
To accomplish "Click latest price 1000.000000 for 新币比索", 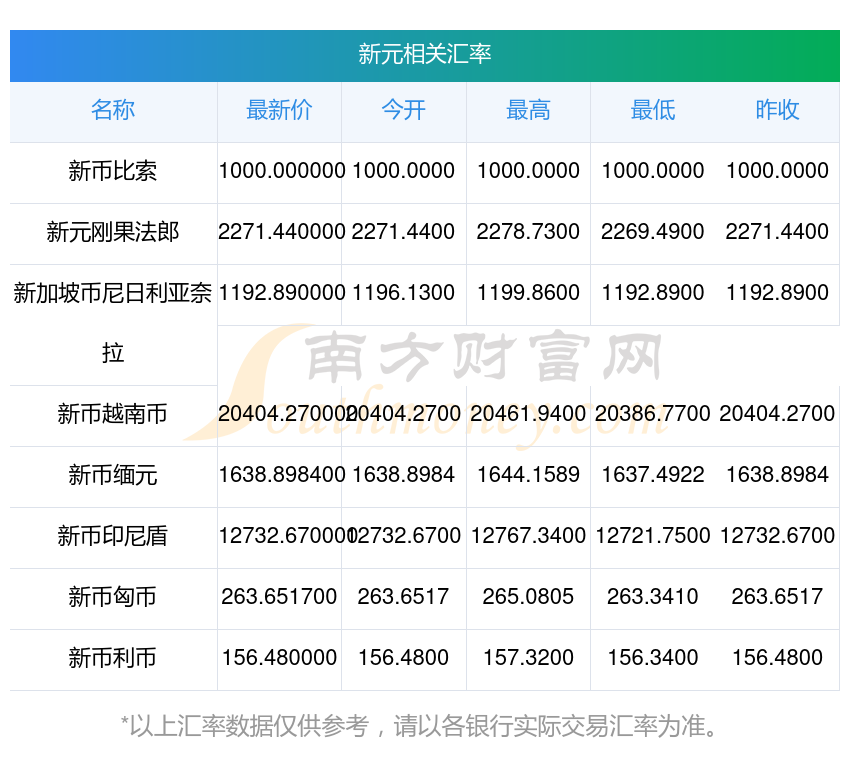I will pyautogui.click(x=282, y=171).
